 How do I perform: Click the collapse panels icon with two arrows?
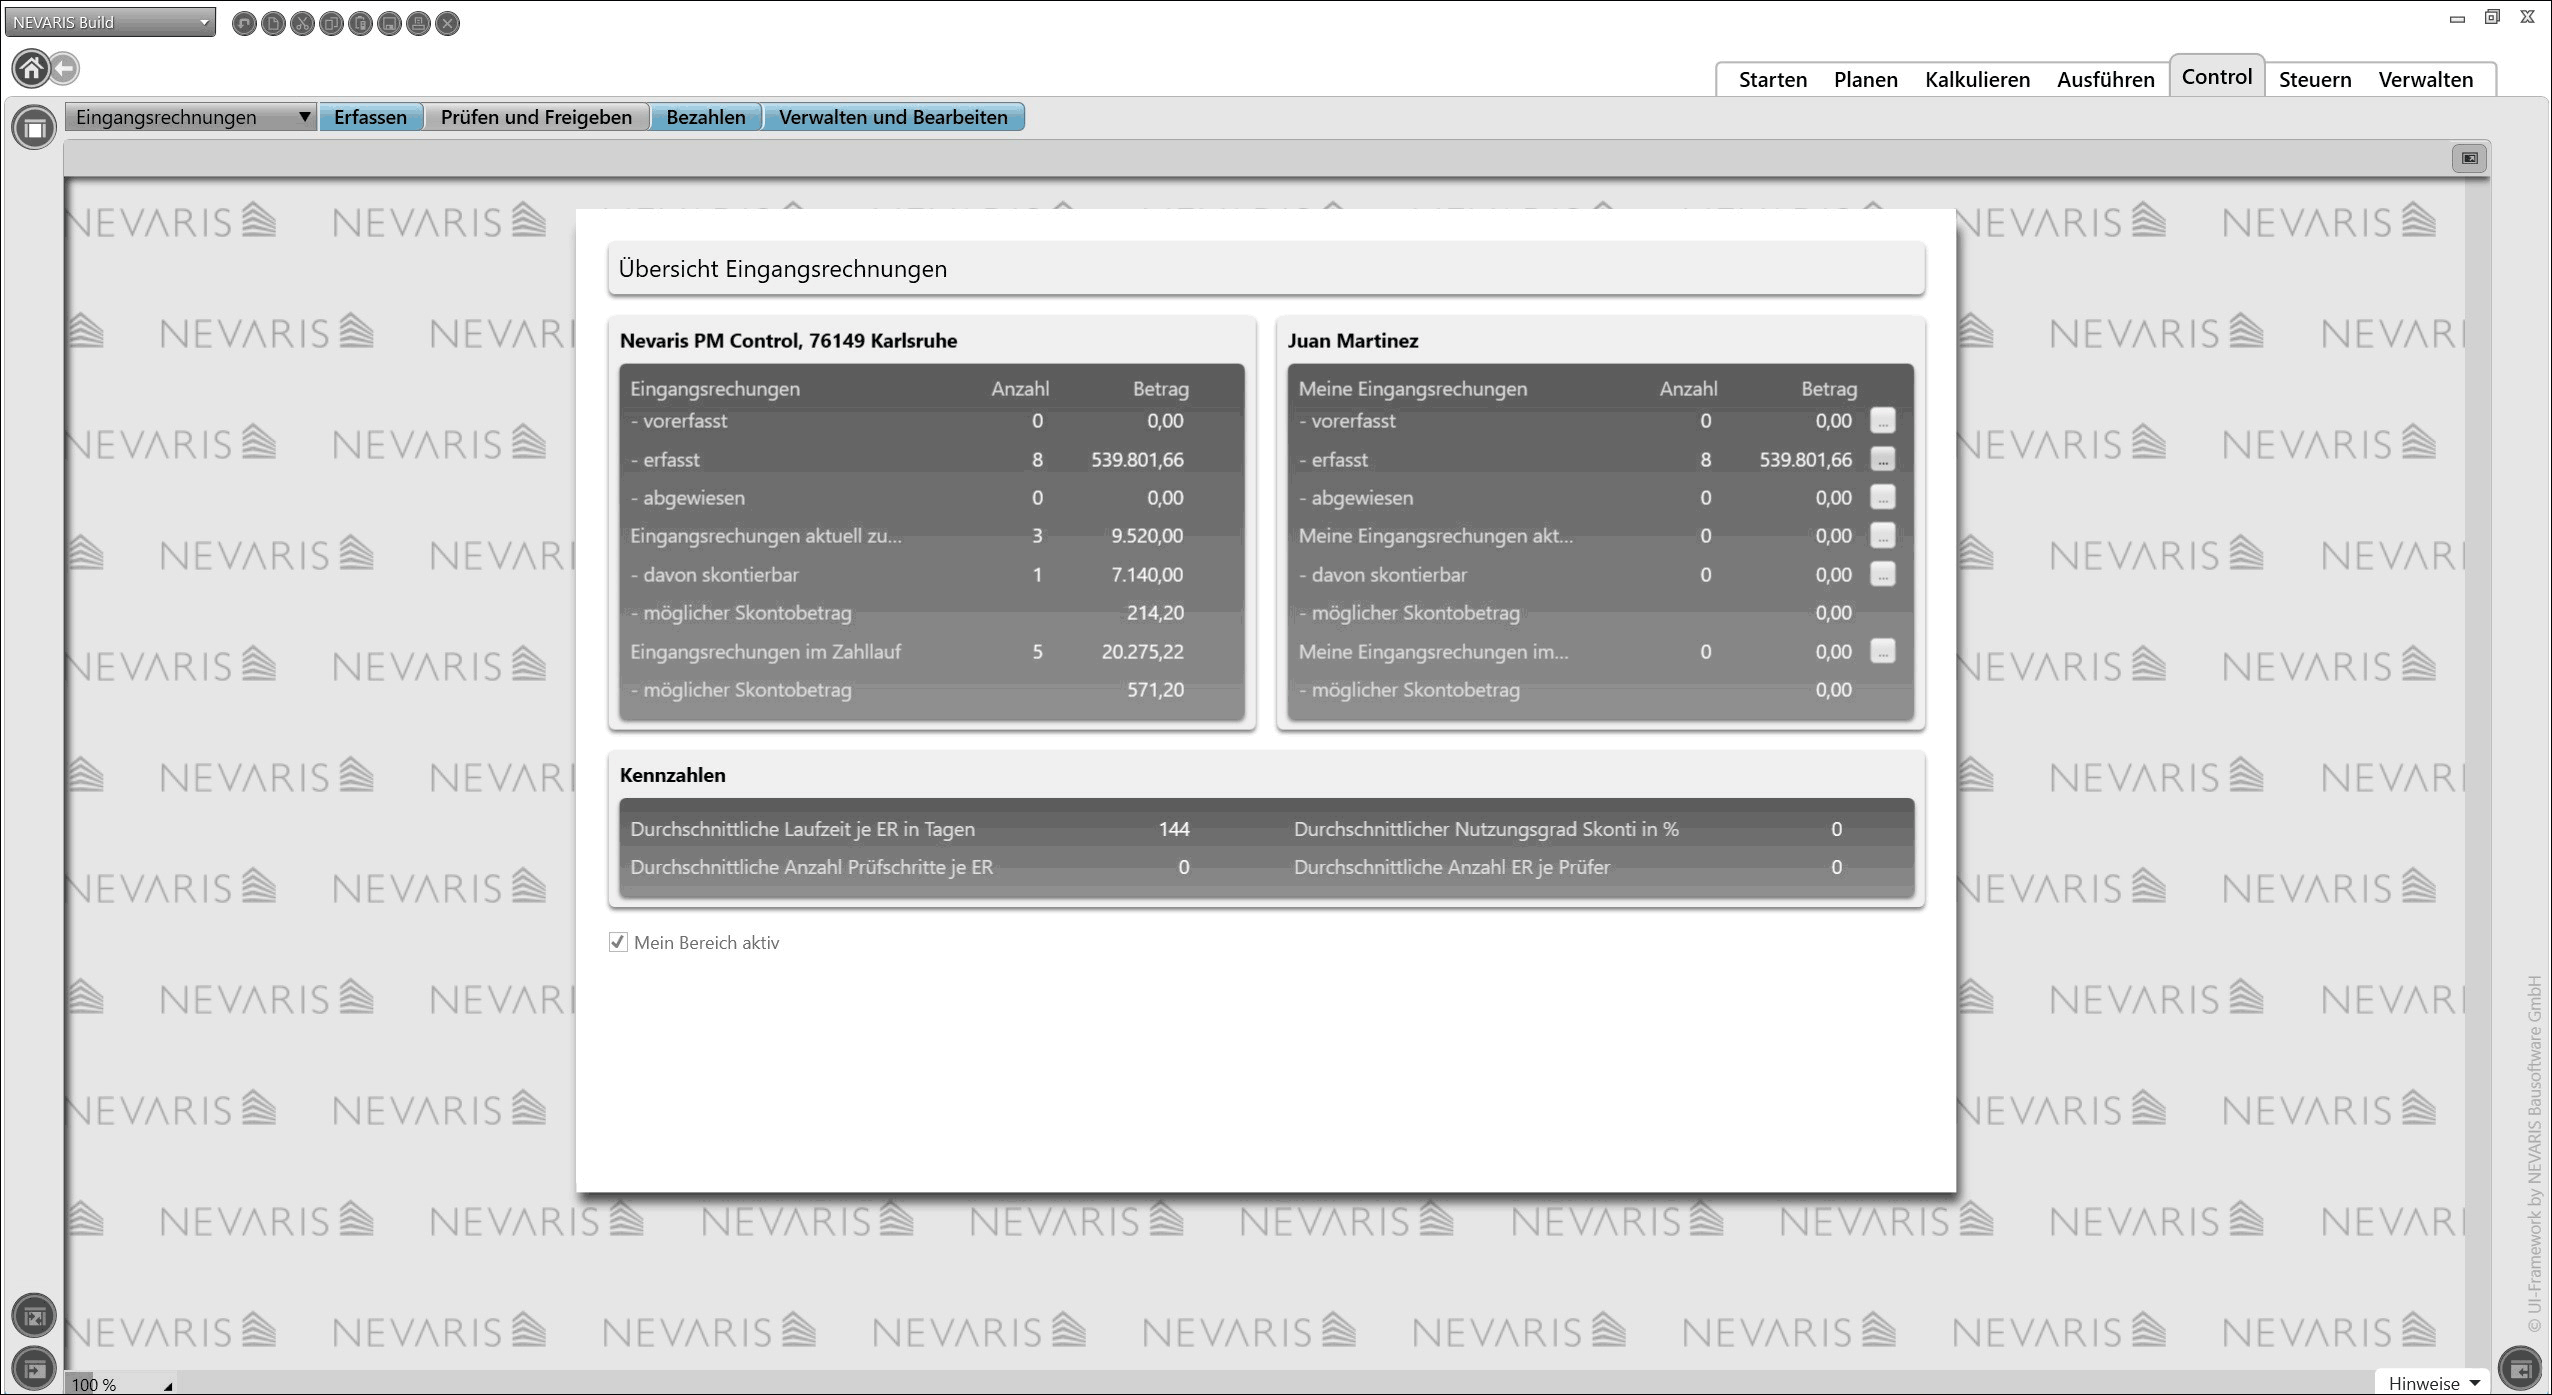pyautogui.click(x=34, y=1316)
